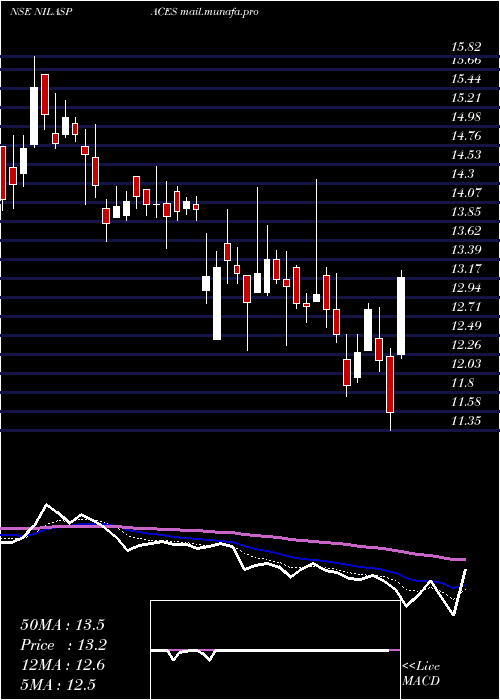Click the NSE NILASP ticker text
The width and height of the screenshot is (500, 700).
pyautogui.click(x=41, y=12)
